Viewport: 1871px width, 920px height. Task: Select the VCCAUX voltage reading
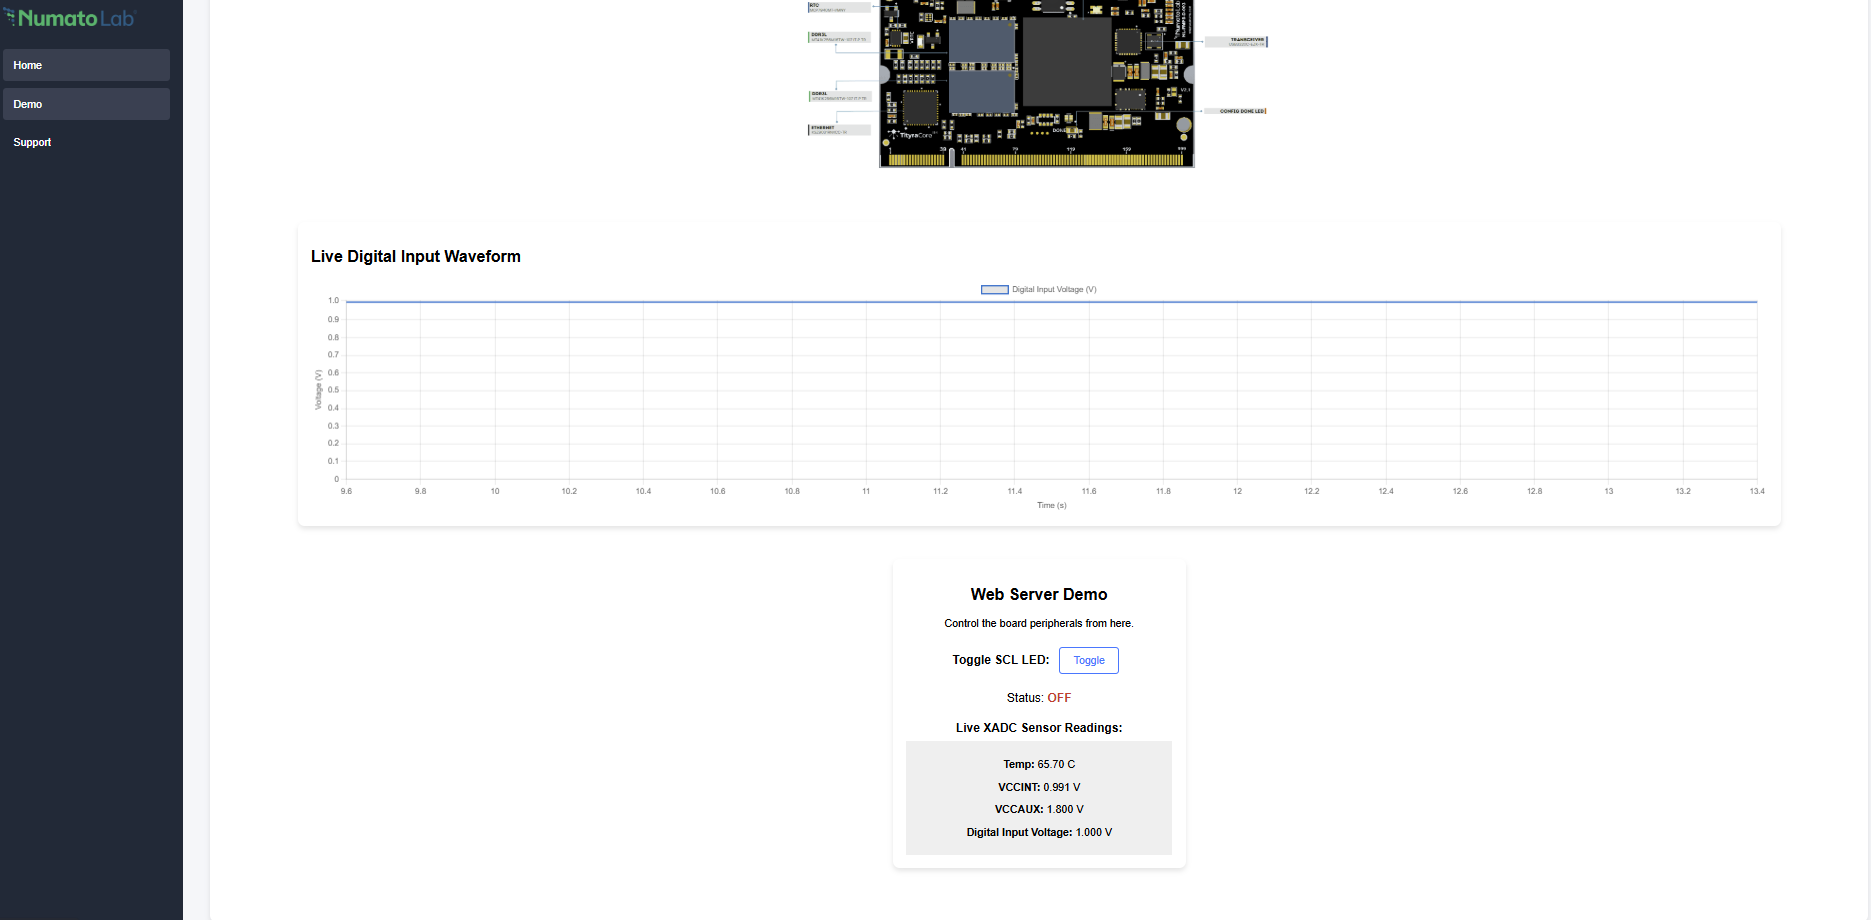pos(1039,809)
